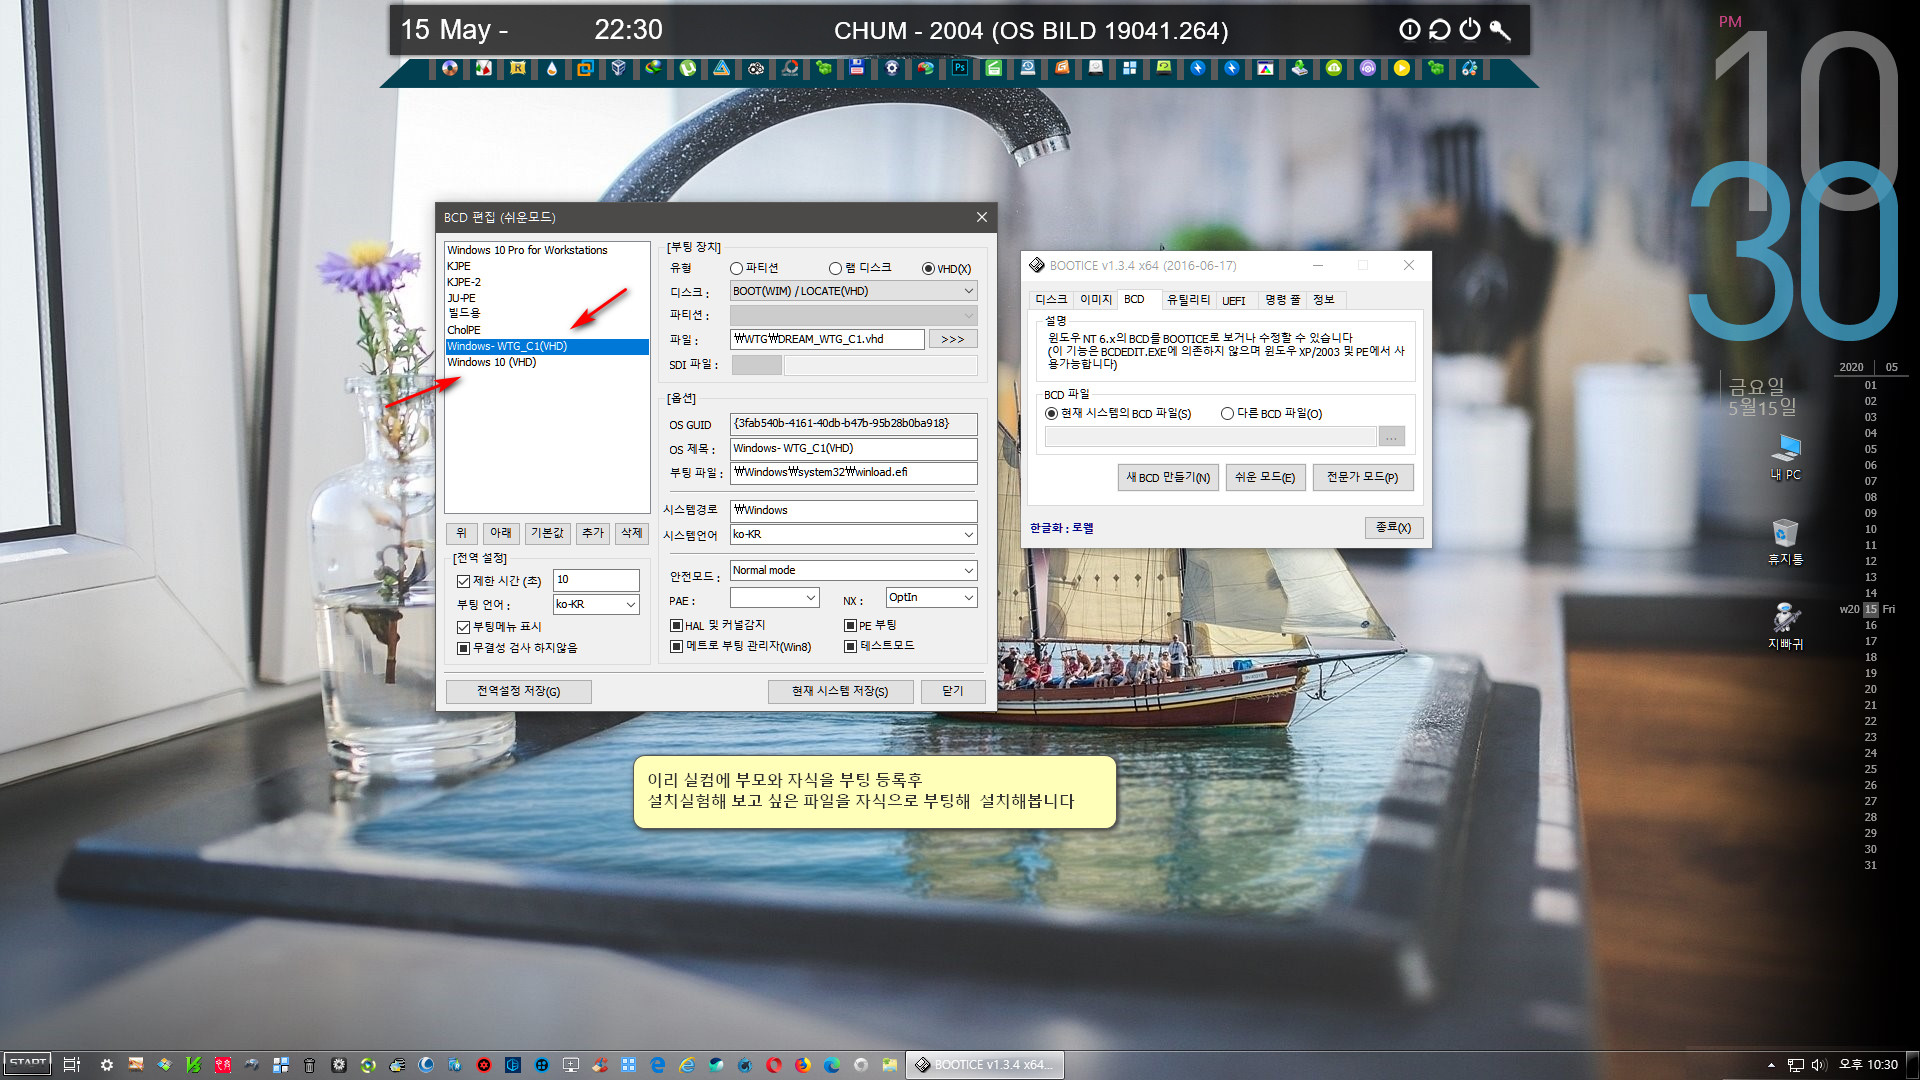Viewport: 1920px width, 1080px height.
Task: Select Windows 10 (VHD) boot entry
Action: click(x=547, y=362)
